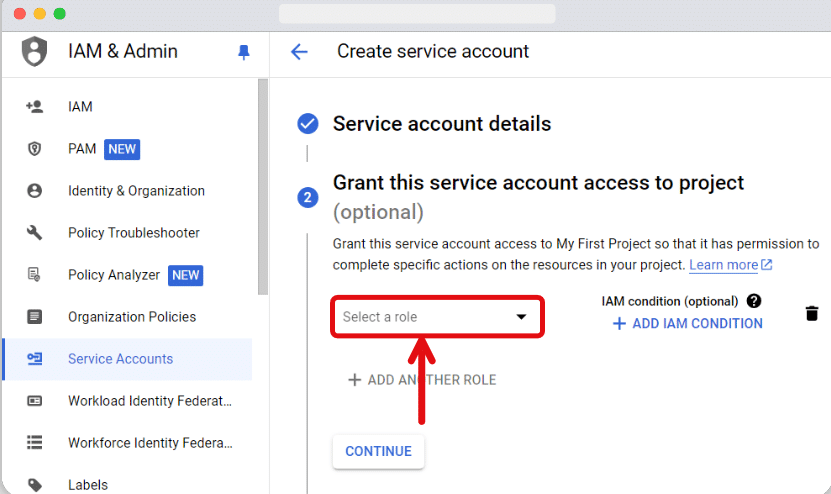Delete the role row with trash icon
This screenshot has width=831, height=494.
pos(811,313)
